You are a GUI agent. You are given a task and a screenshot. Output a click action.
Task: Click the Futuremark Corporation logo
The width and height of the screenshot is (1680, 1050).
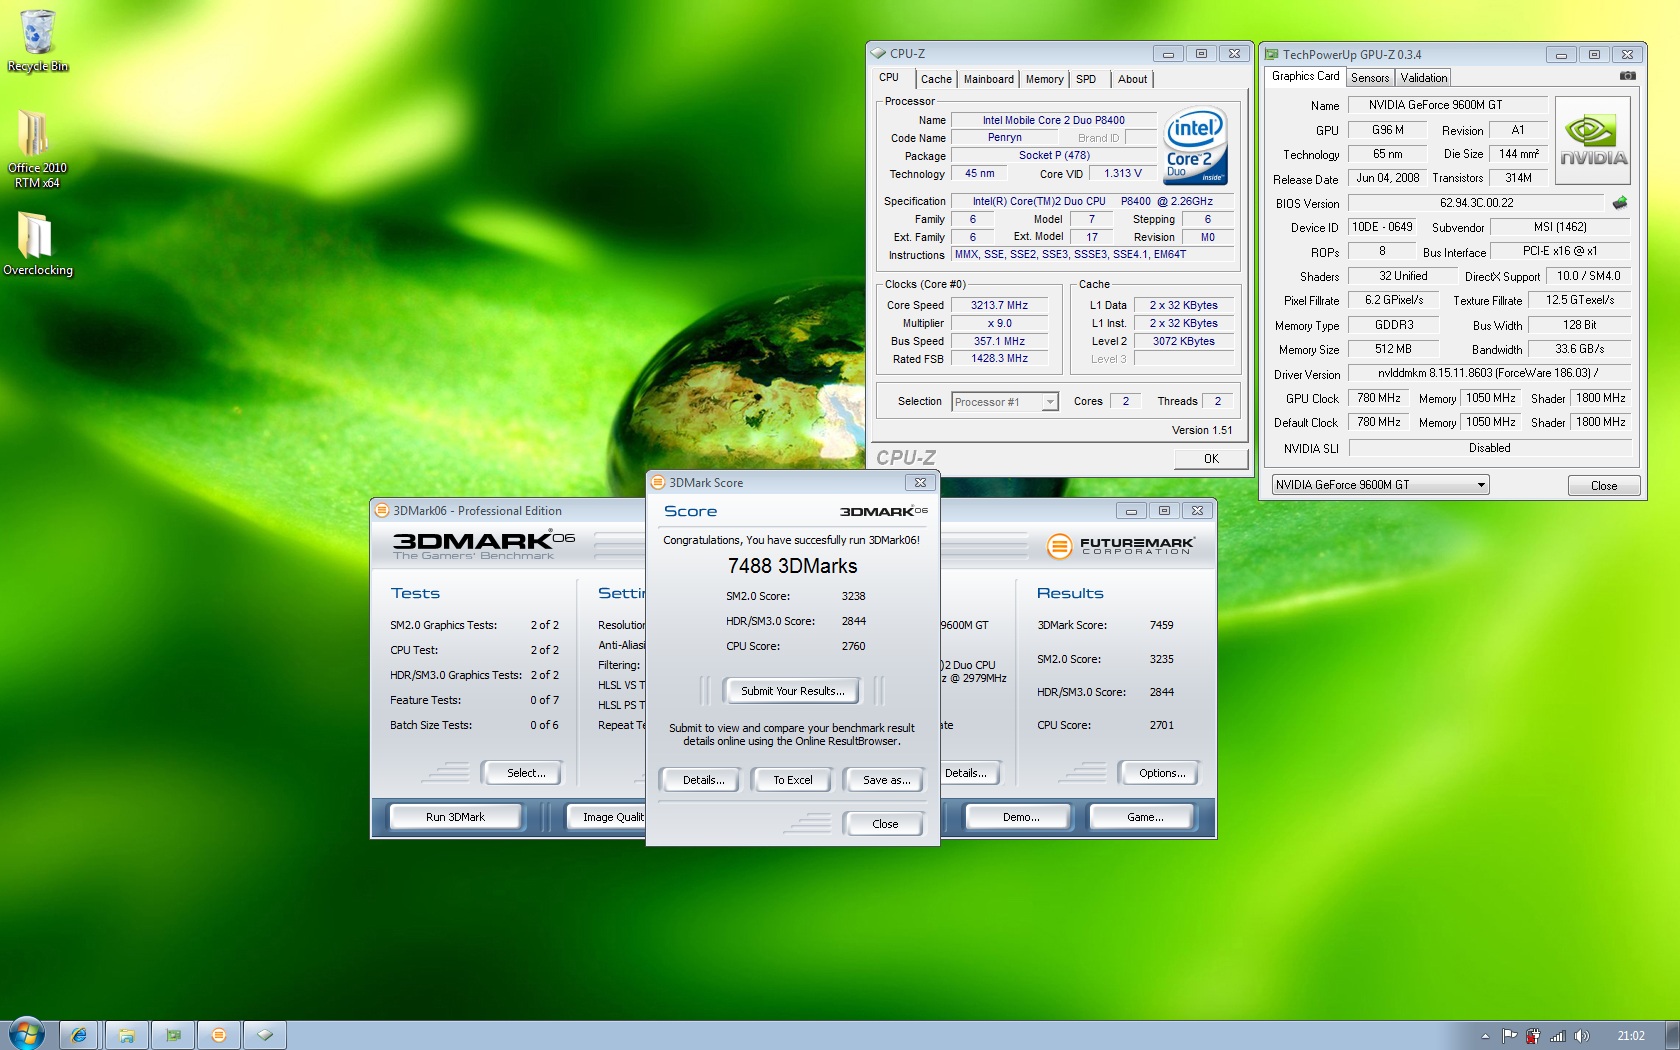[x=1121, y=546]
